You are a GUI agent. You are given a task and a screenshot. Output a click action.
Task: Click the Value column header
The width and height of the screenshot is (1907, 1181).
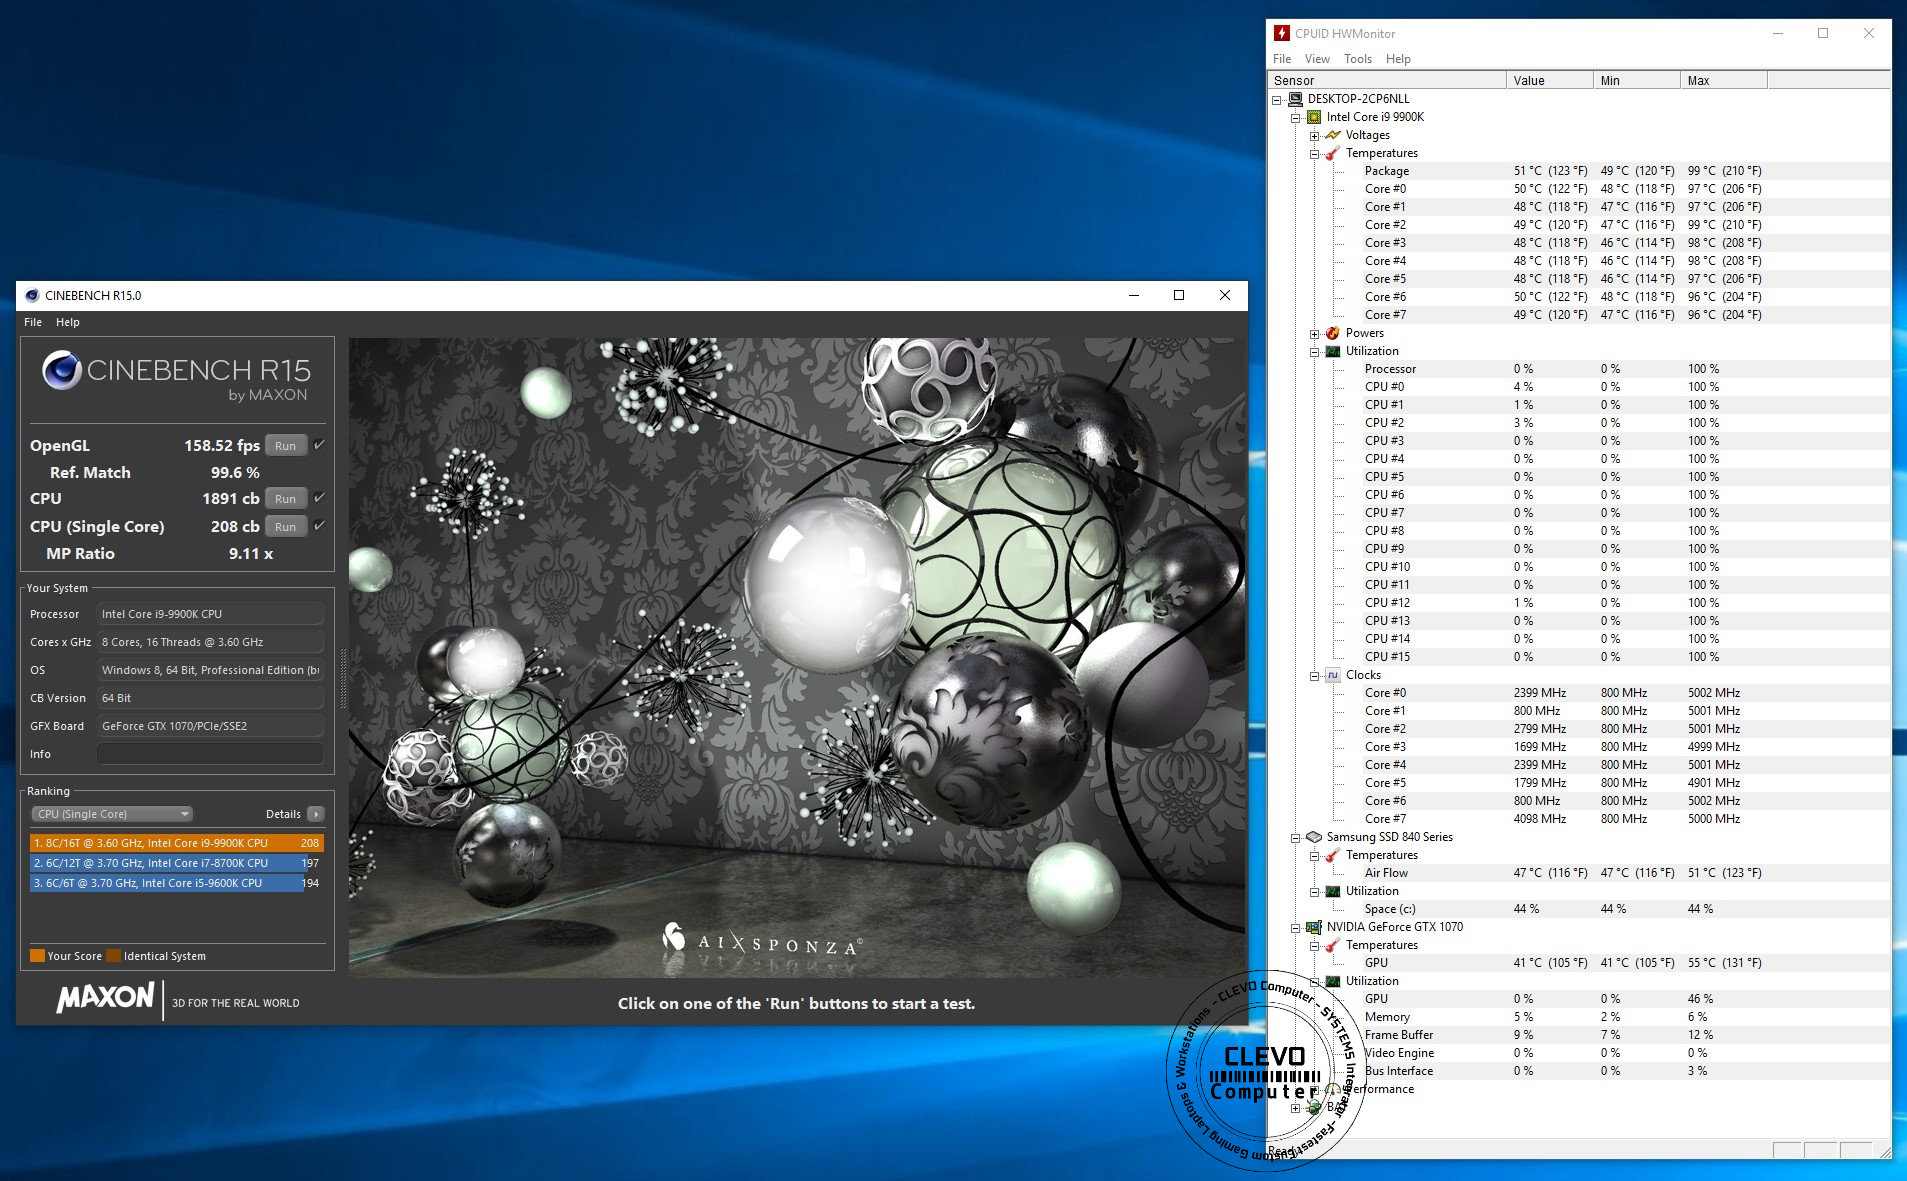point(1550,81)
